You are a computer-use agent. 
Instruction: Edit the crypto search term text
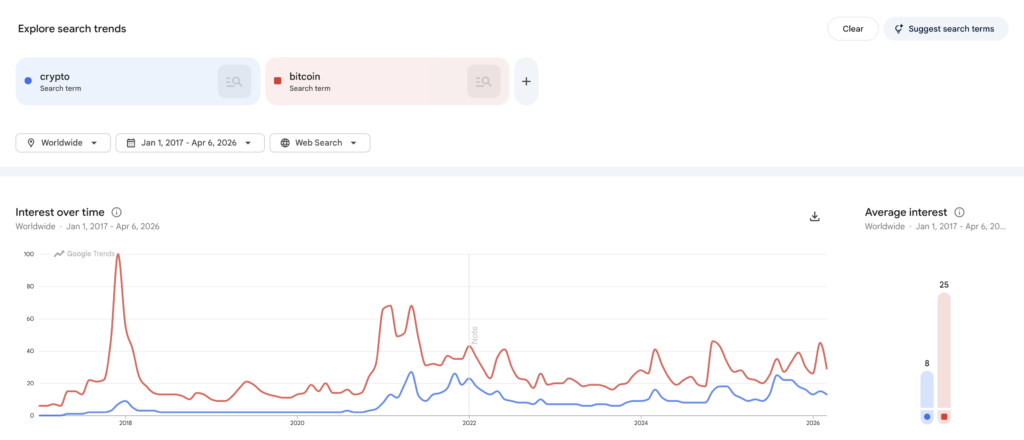click(x=54, y=76)
